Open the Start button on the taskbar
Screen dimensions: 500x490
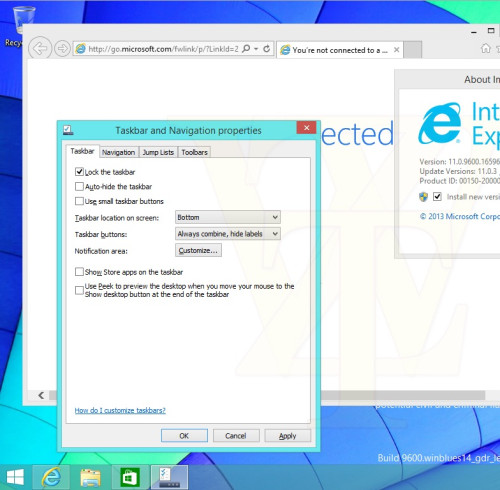[x=15, y=477]
